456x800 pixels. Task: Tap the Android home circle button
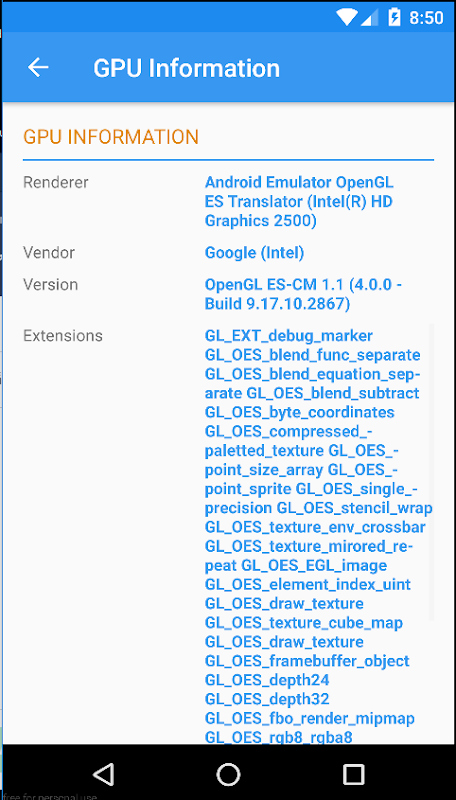click(228, 774)
